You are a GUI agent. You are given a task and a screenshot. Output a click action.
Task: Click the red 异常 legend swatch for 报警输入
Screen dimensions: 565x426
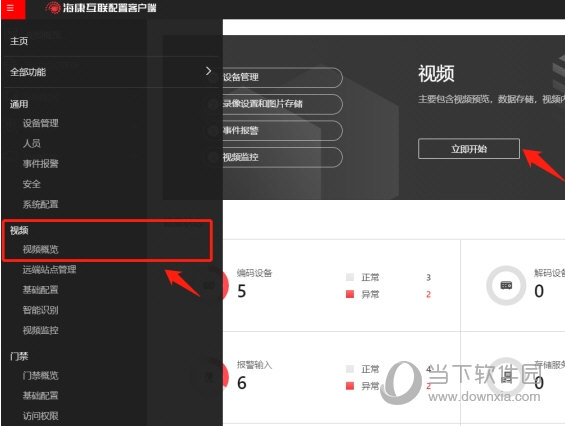pos(350,386)
